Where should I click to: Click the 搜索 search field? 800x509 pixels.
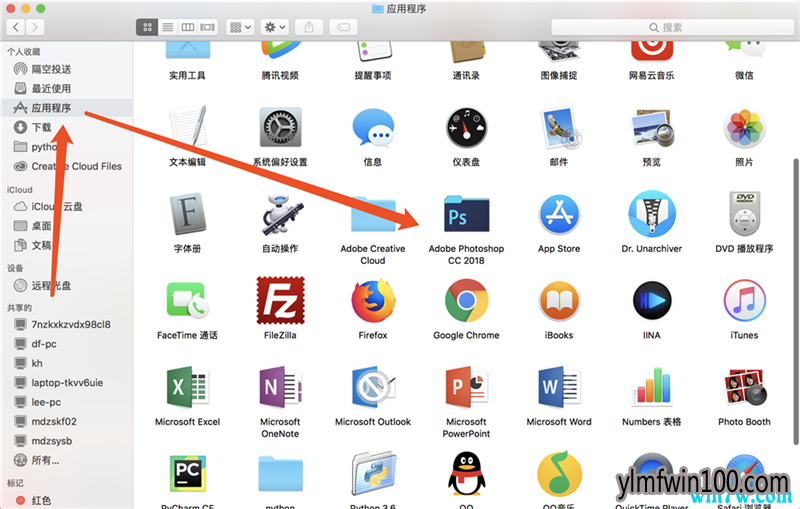(672, 27)
